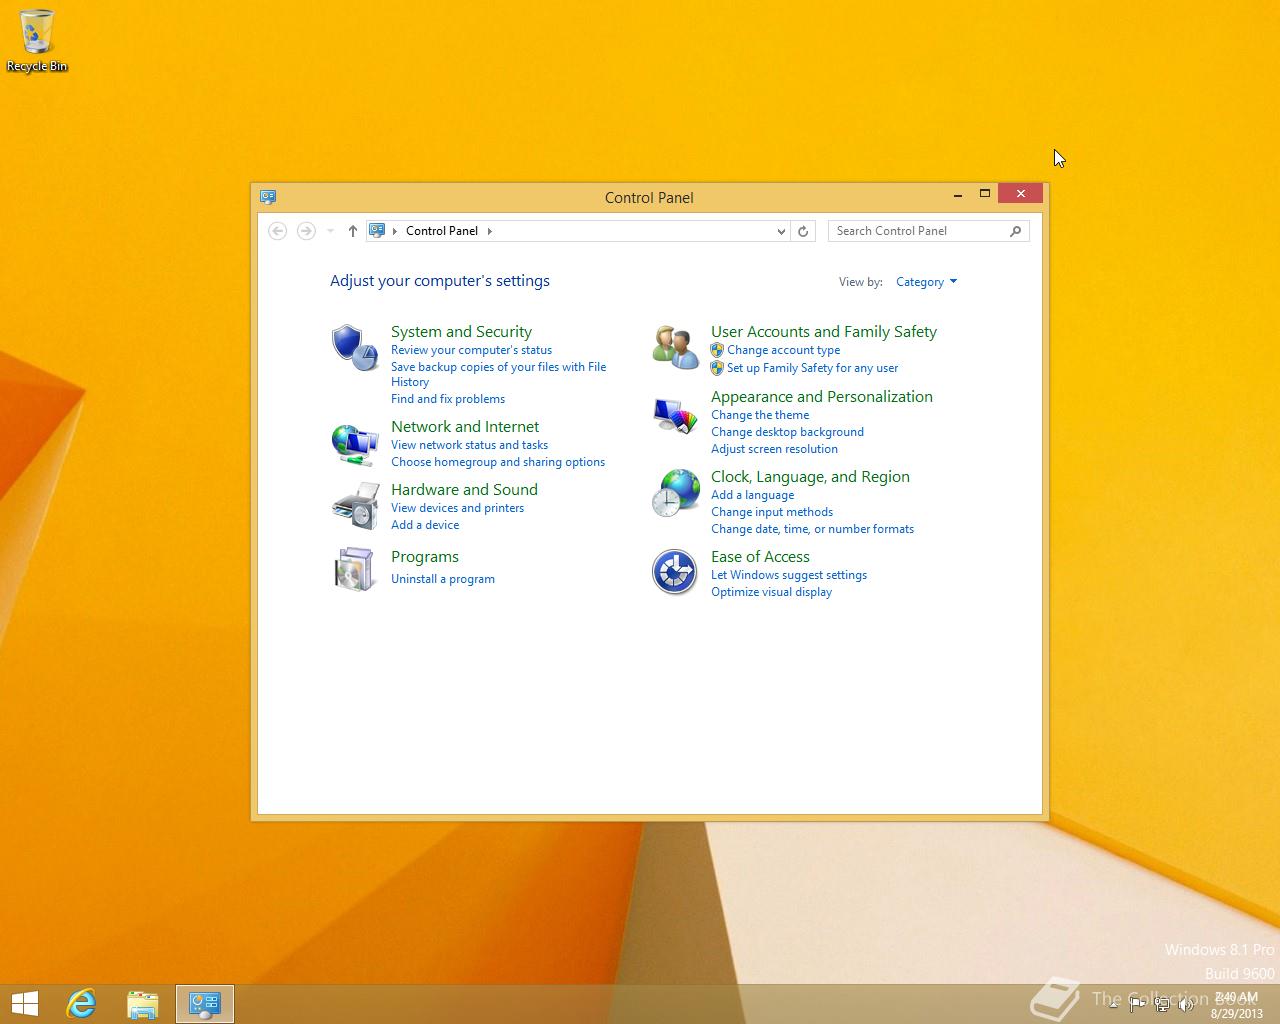This screenshot has width=1280, height=1024.
Task: Launch Internet Explorer from taskbar
Action: point(81,1004)
